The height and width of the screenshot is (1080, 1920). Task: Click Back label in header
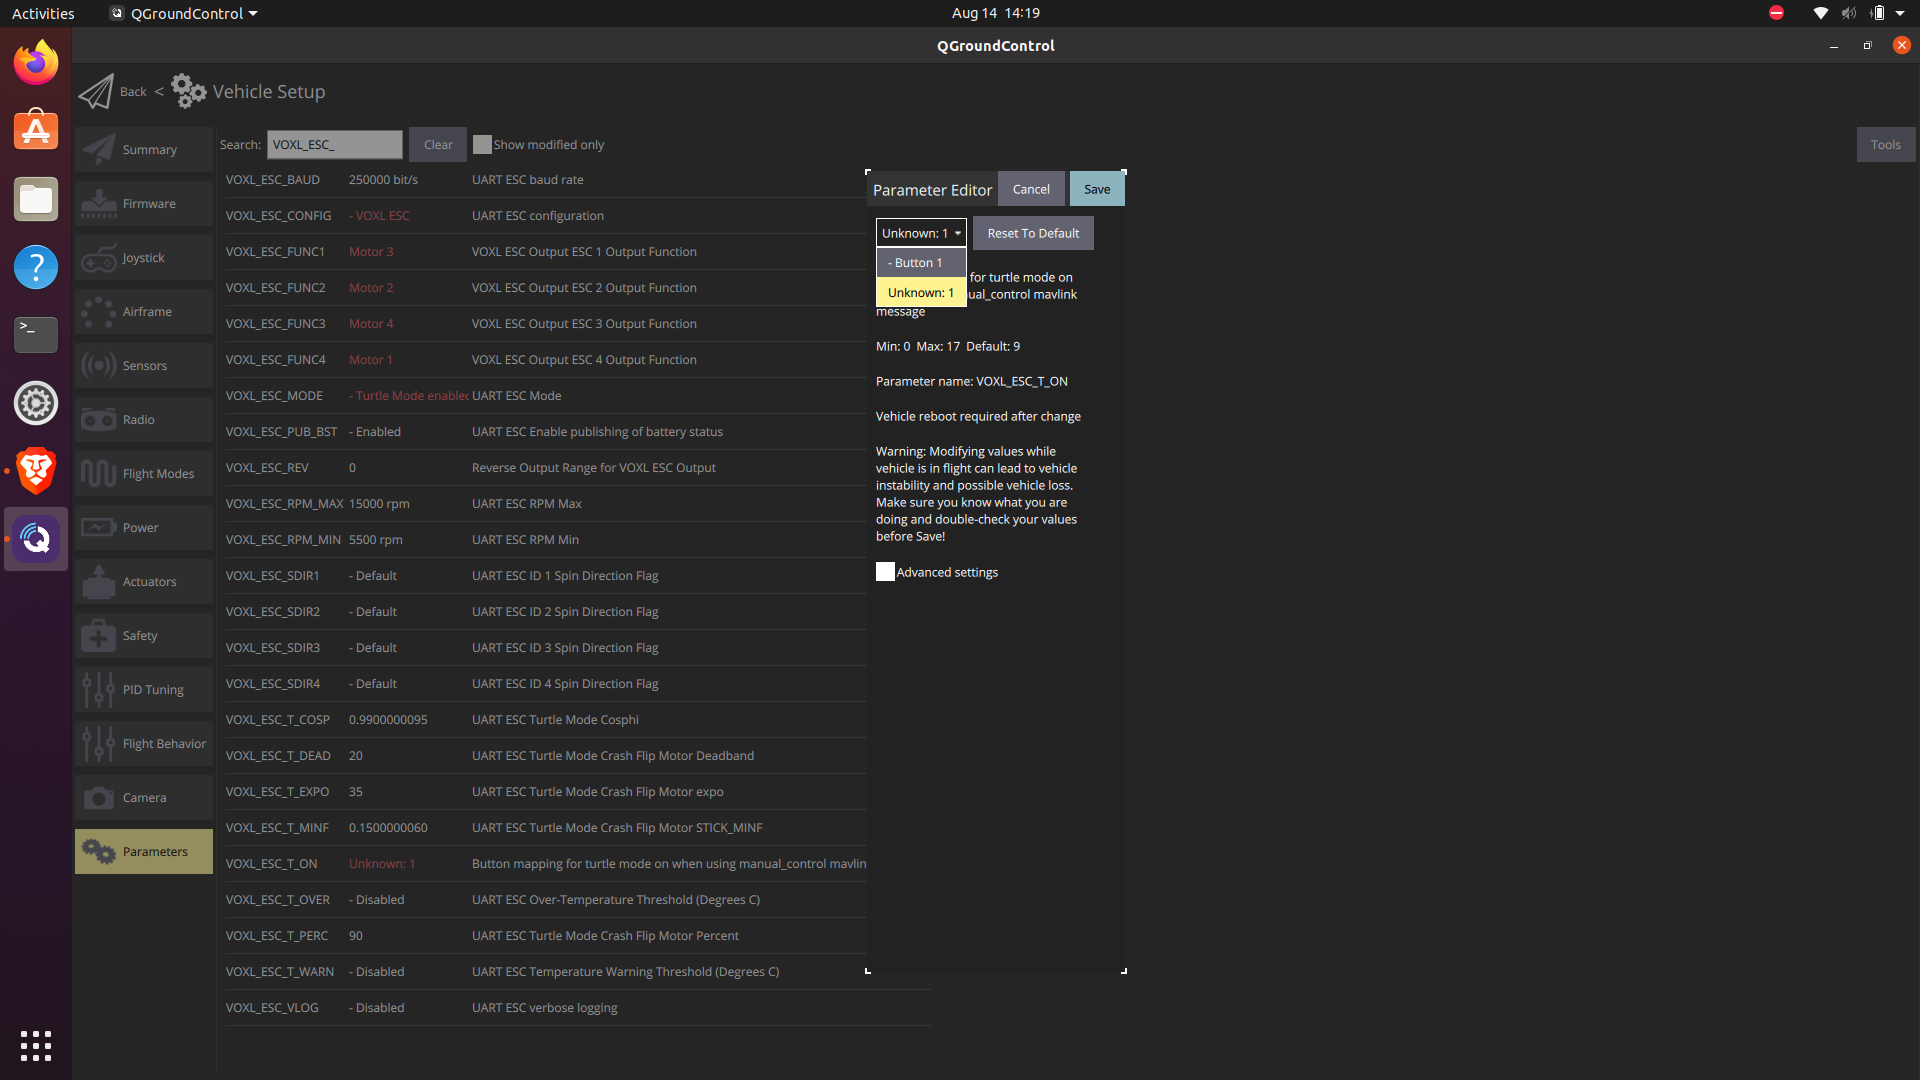click(133, 92)
